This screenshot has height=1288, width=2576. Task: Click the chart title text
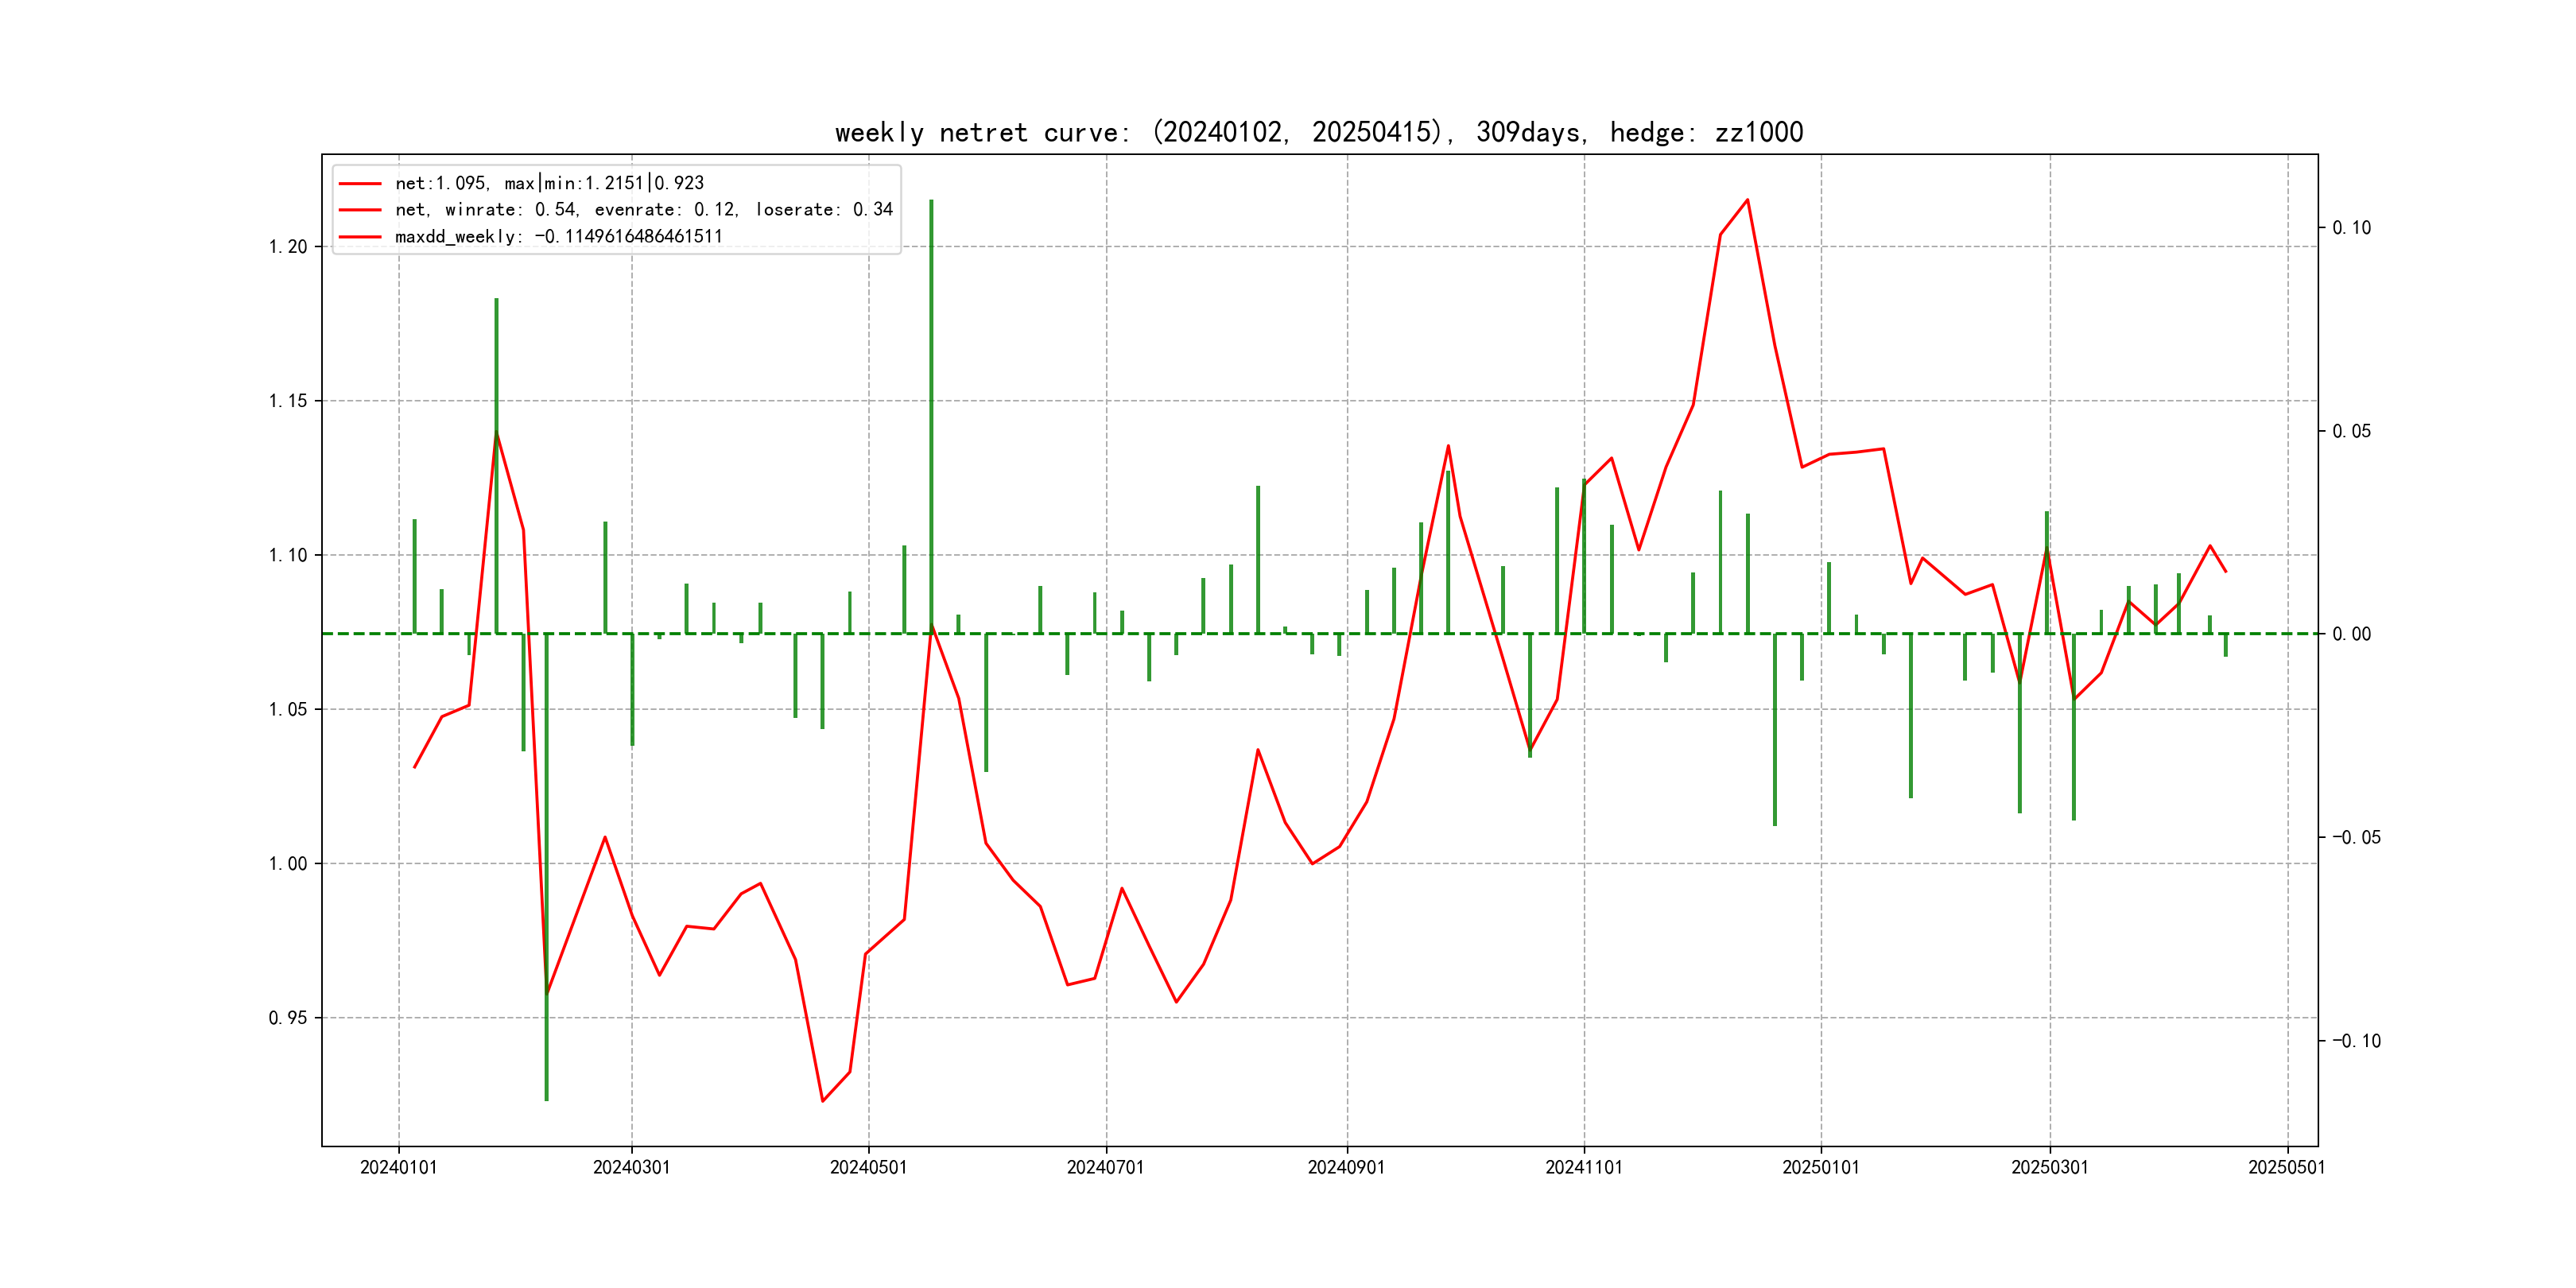tap(1318, 132)
